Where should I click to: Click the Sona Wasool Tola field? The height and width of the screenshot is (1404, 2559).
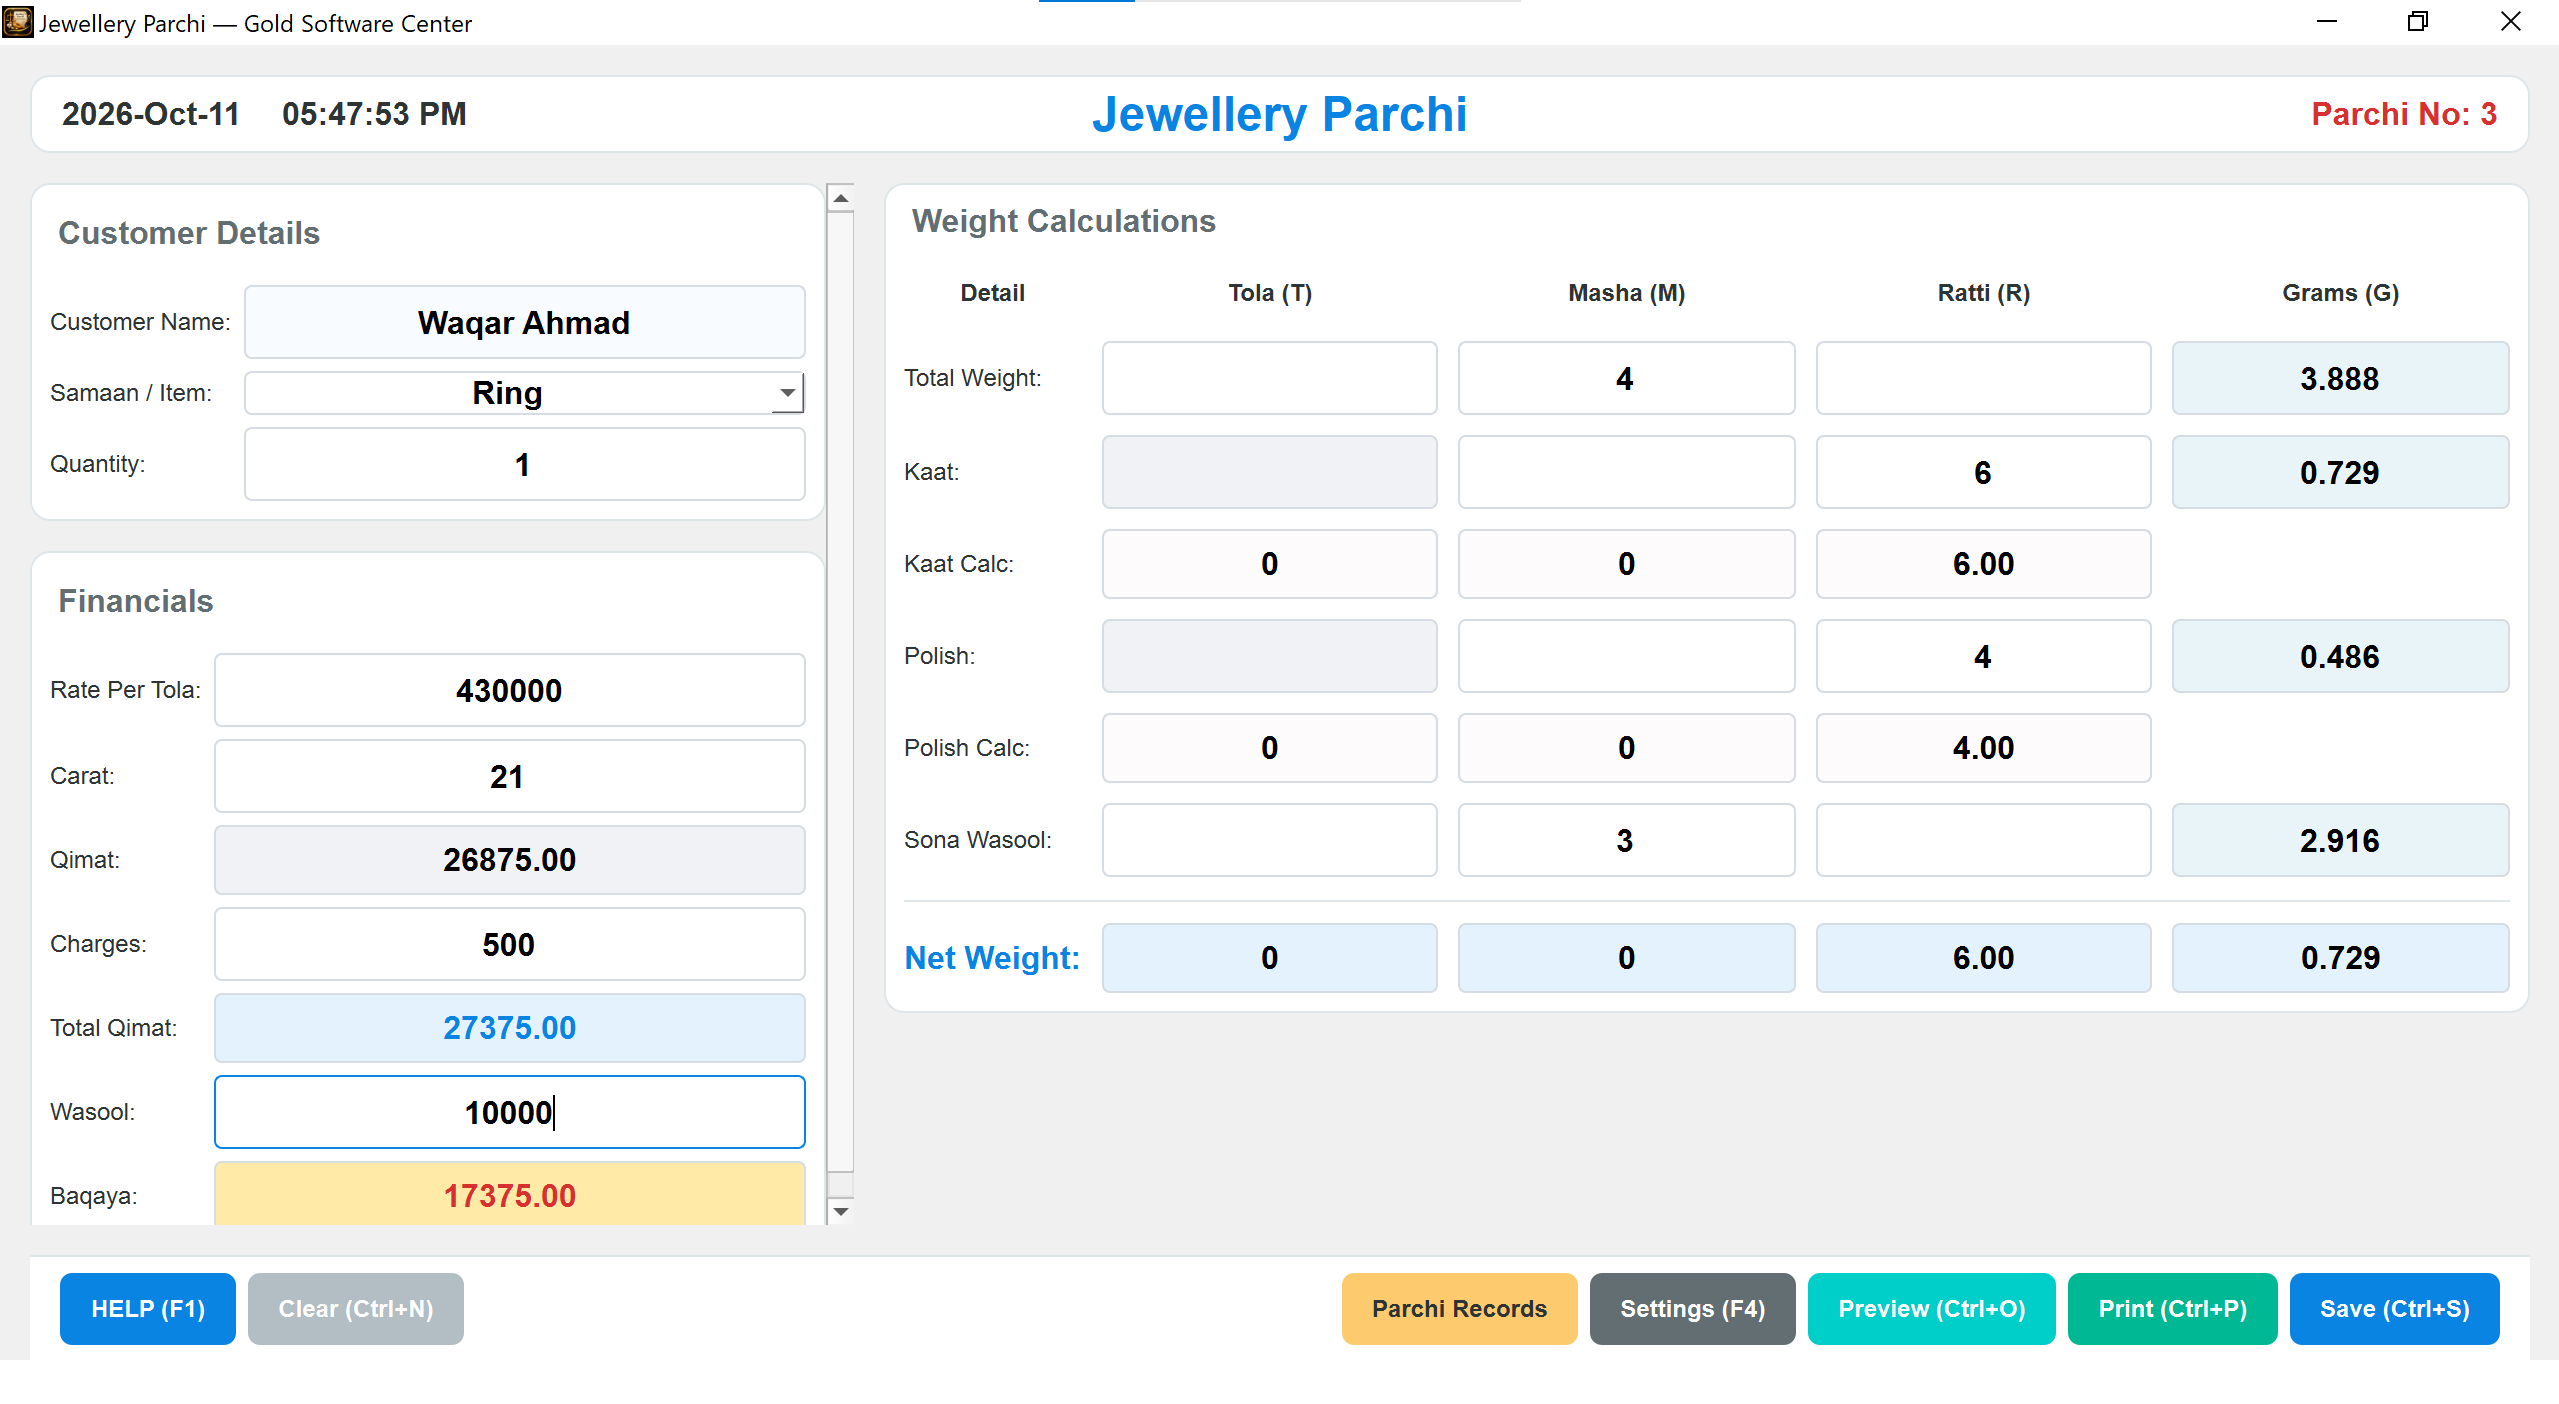pos(1269,840)
